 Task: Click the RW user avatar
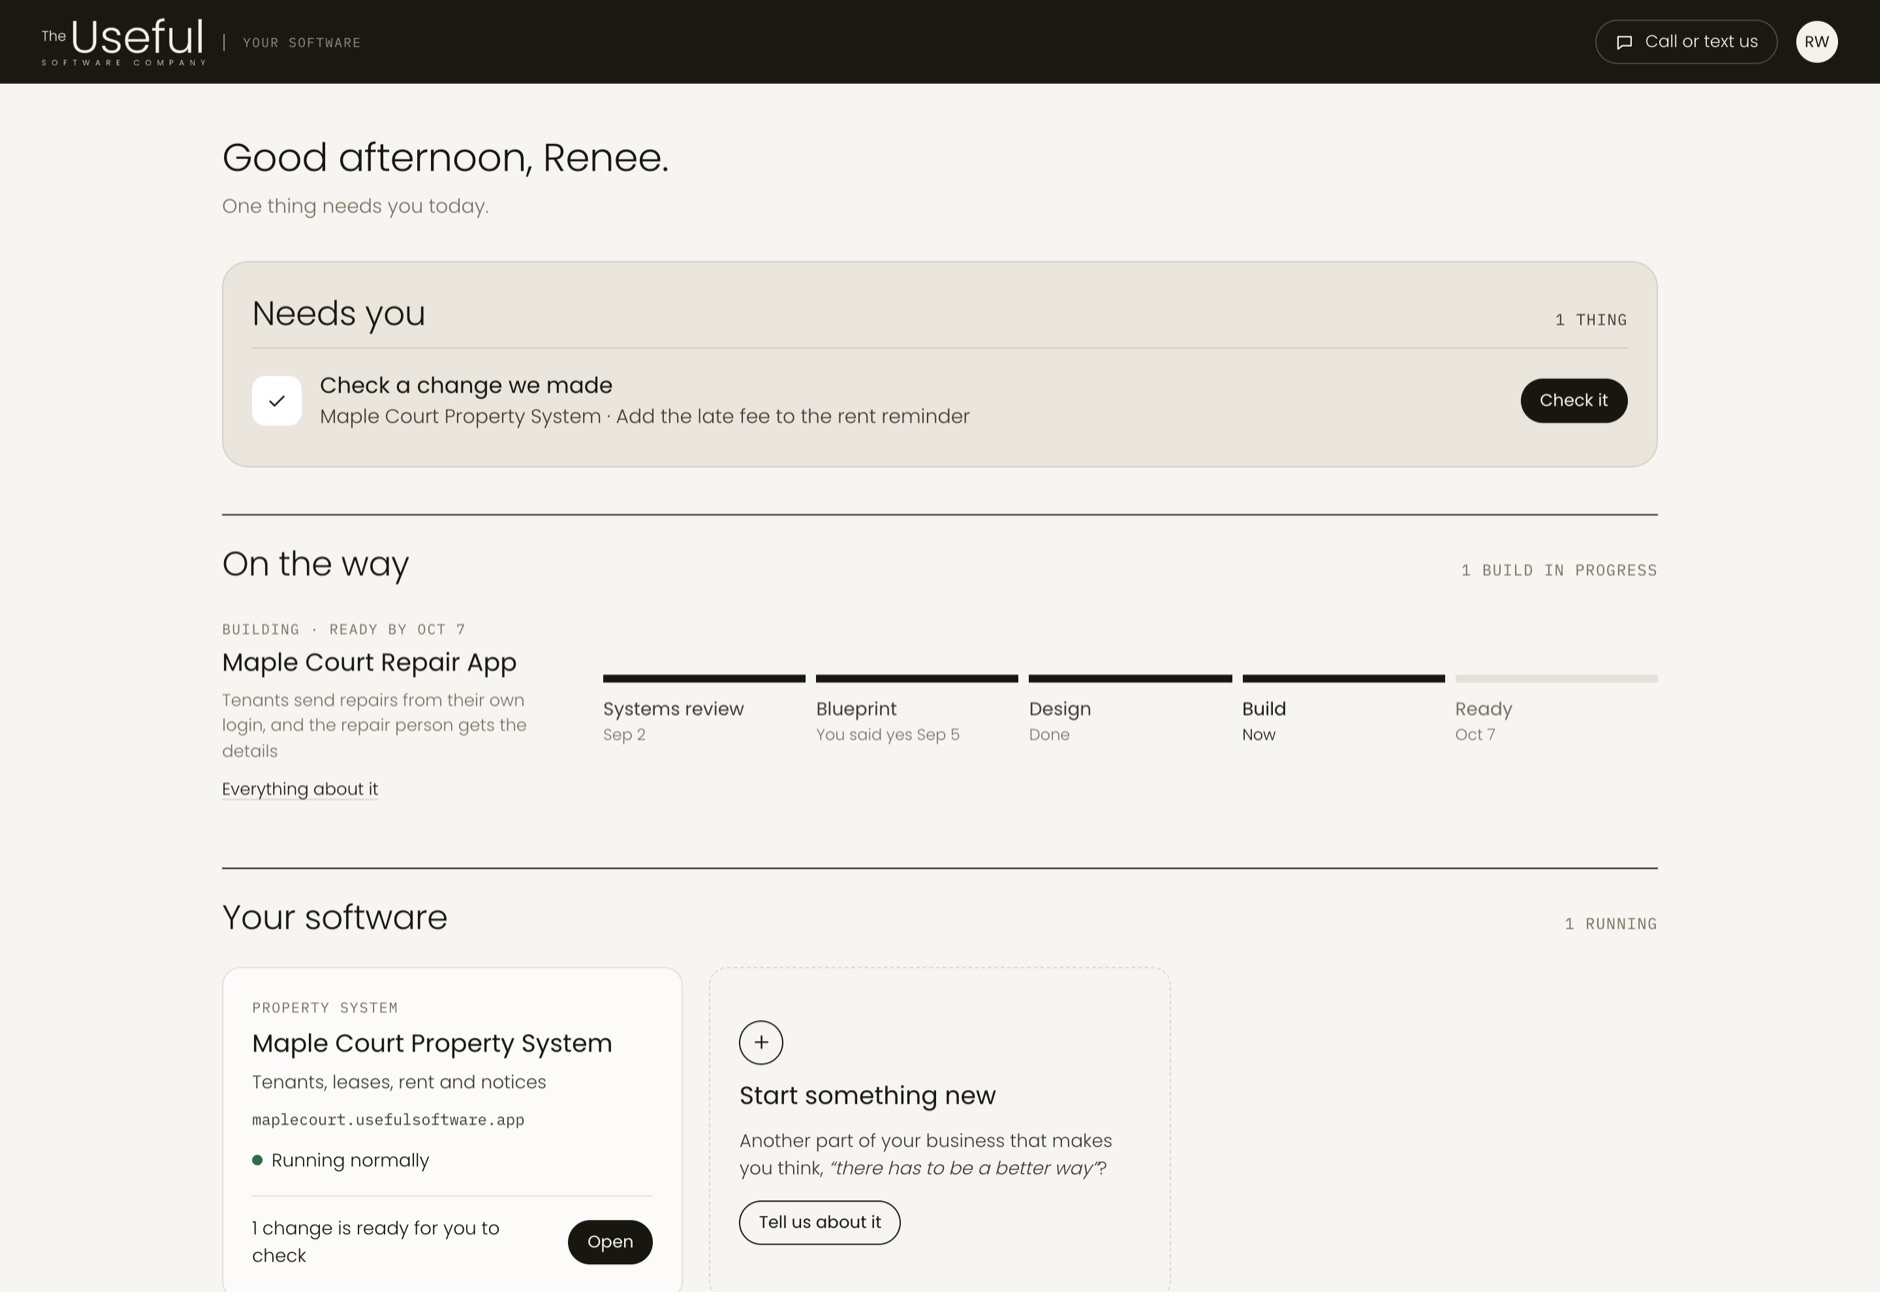point(1816,42)
